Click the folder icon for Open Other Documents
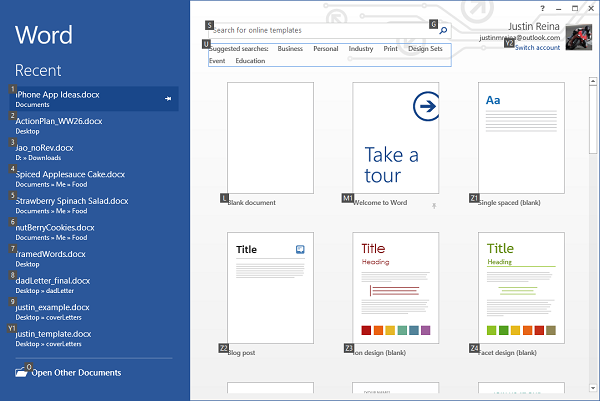The width and height of the screenshot is (600, 401). [22, 373]
